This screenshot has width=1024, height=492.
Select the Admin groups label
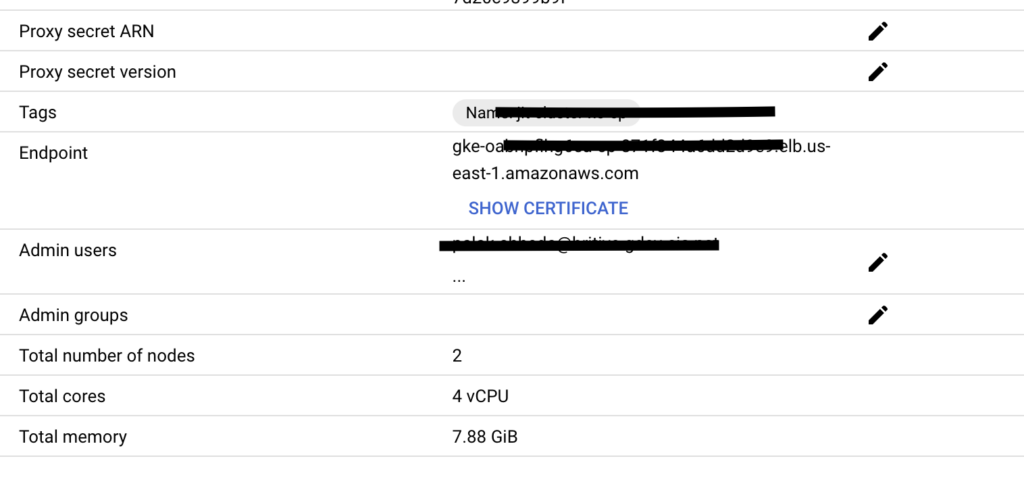(73, 315)
